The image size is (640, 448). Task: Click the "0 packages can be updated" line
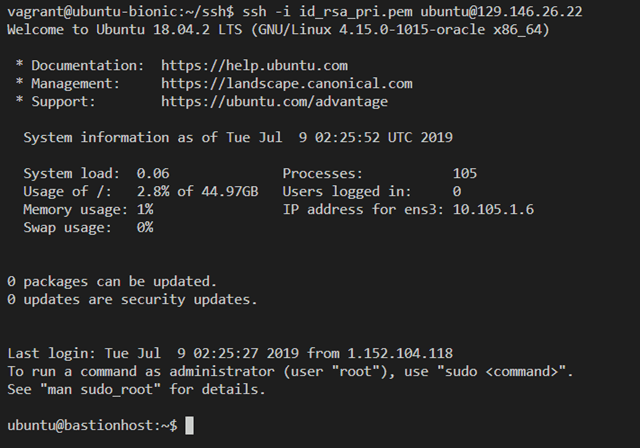click(x=112, y=281)
